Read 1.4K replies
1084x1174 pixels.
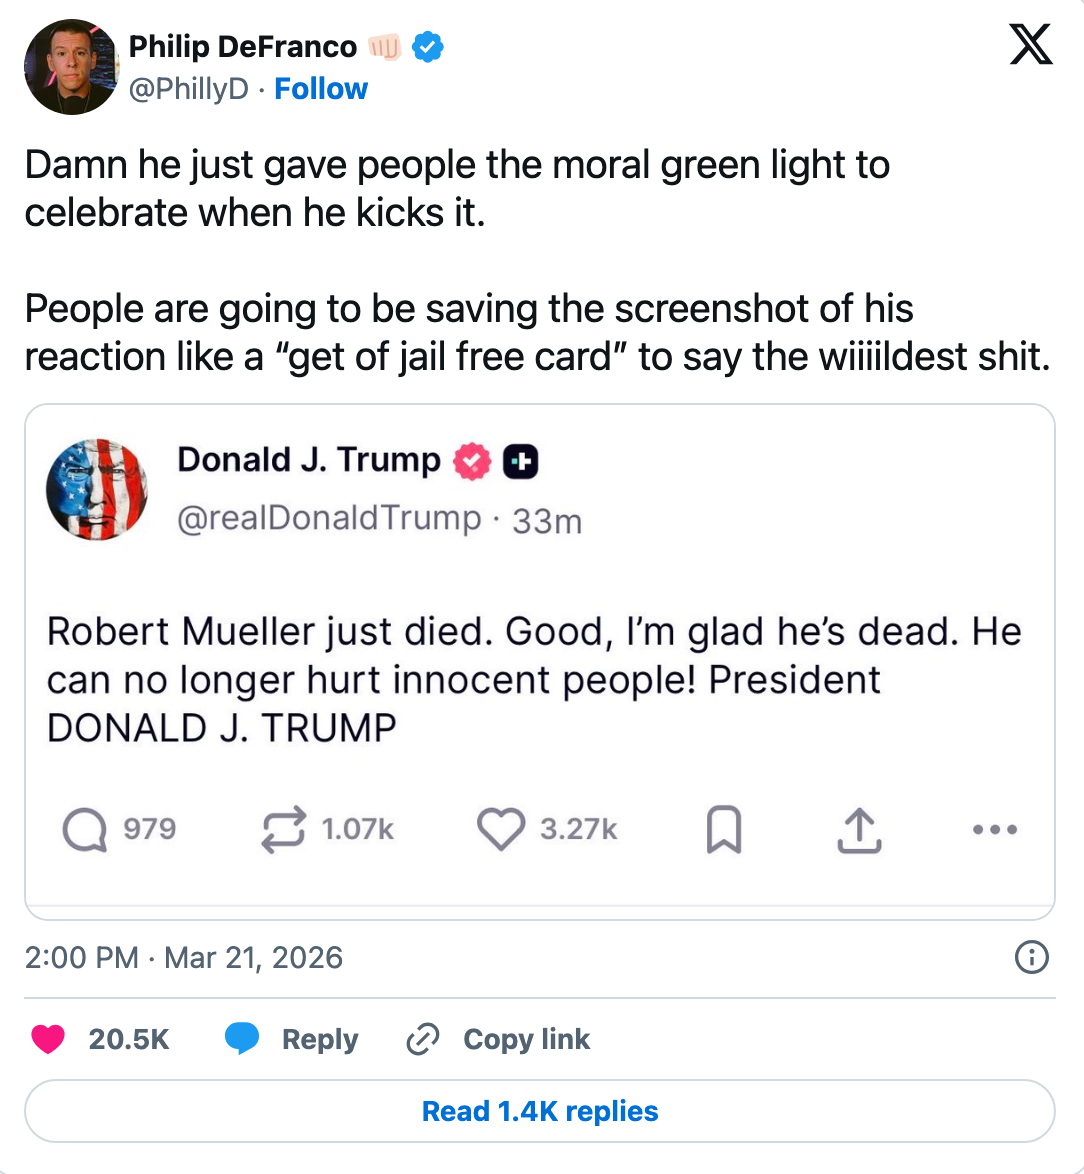(x=540, y=1111)
